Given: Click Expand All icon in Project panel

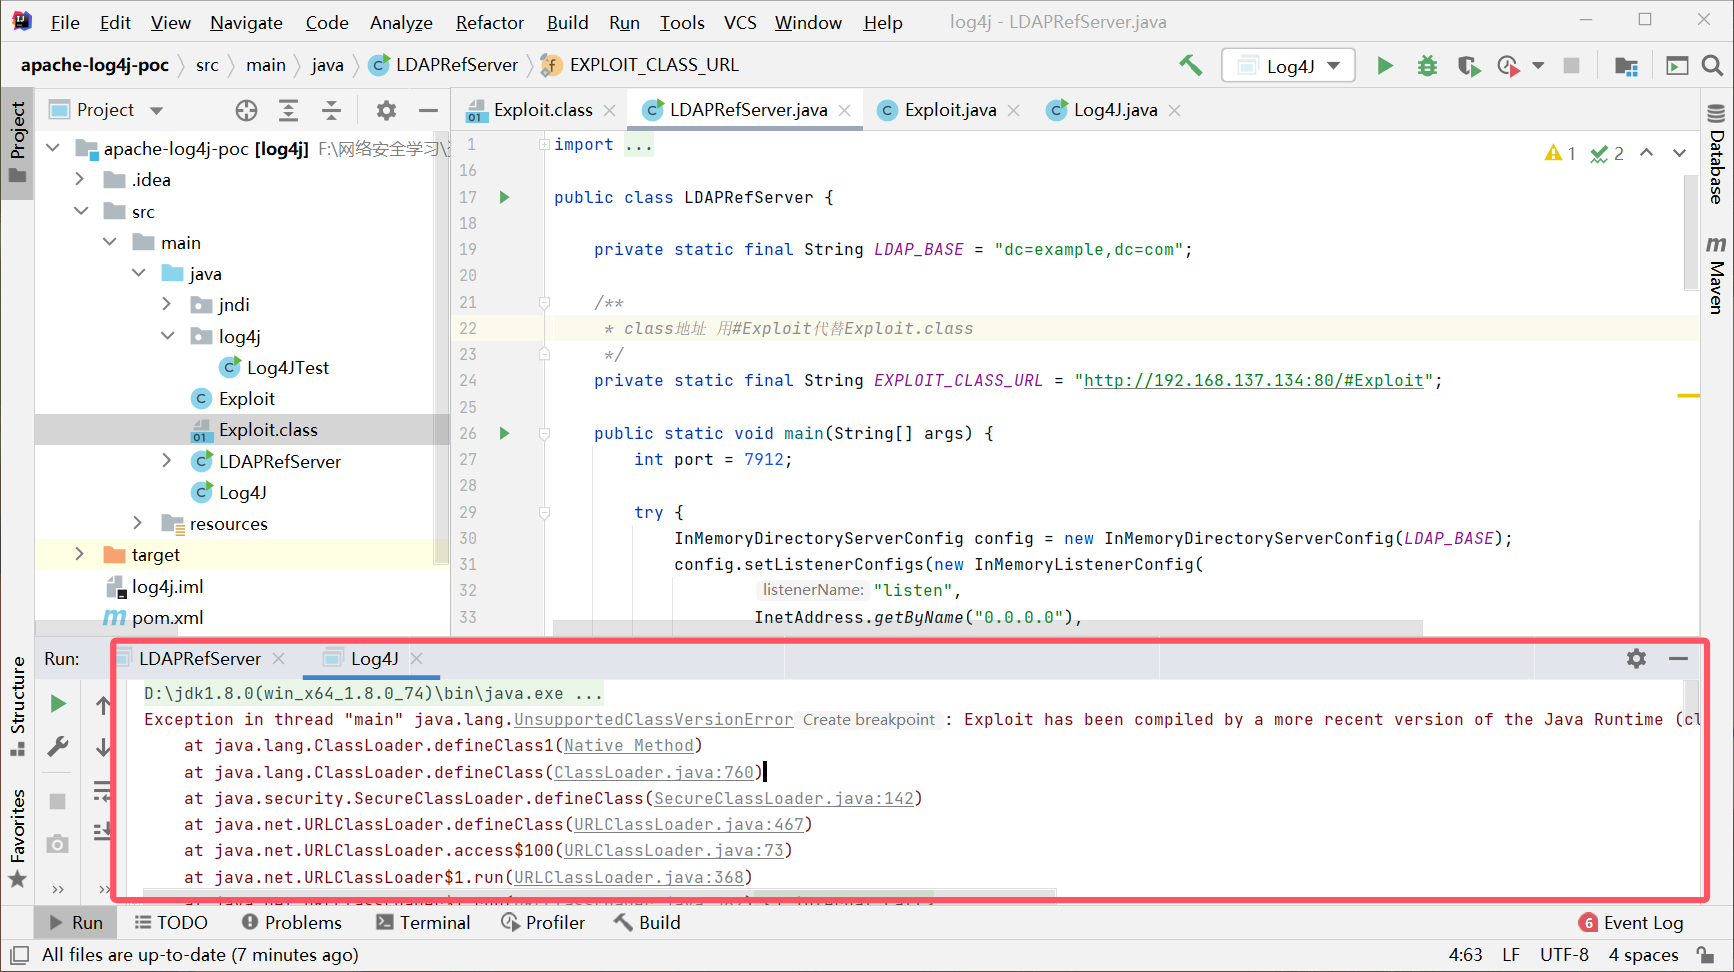Looking at the screenshot, I should pyautogui.click(x=288, y=110).
